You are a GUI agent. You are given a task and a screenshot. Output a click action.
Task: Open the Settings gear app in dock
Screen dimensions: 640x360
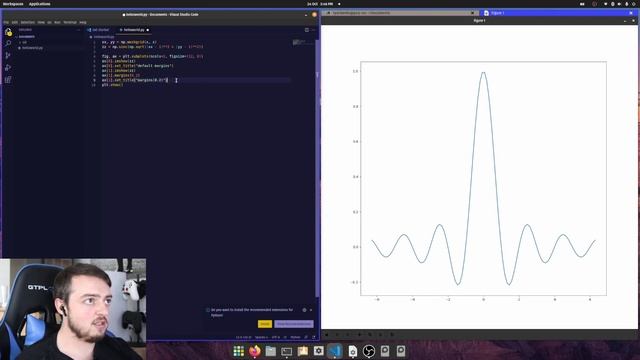tap(319, 351)
